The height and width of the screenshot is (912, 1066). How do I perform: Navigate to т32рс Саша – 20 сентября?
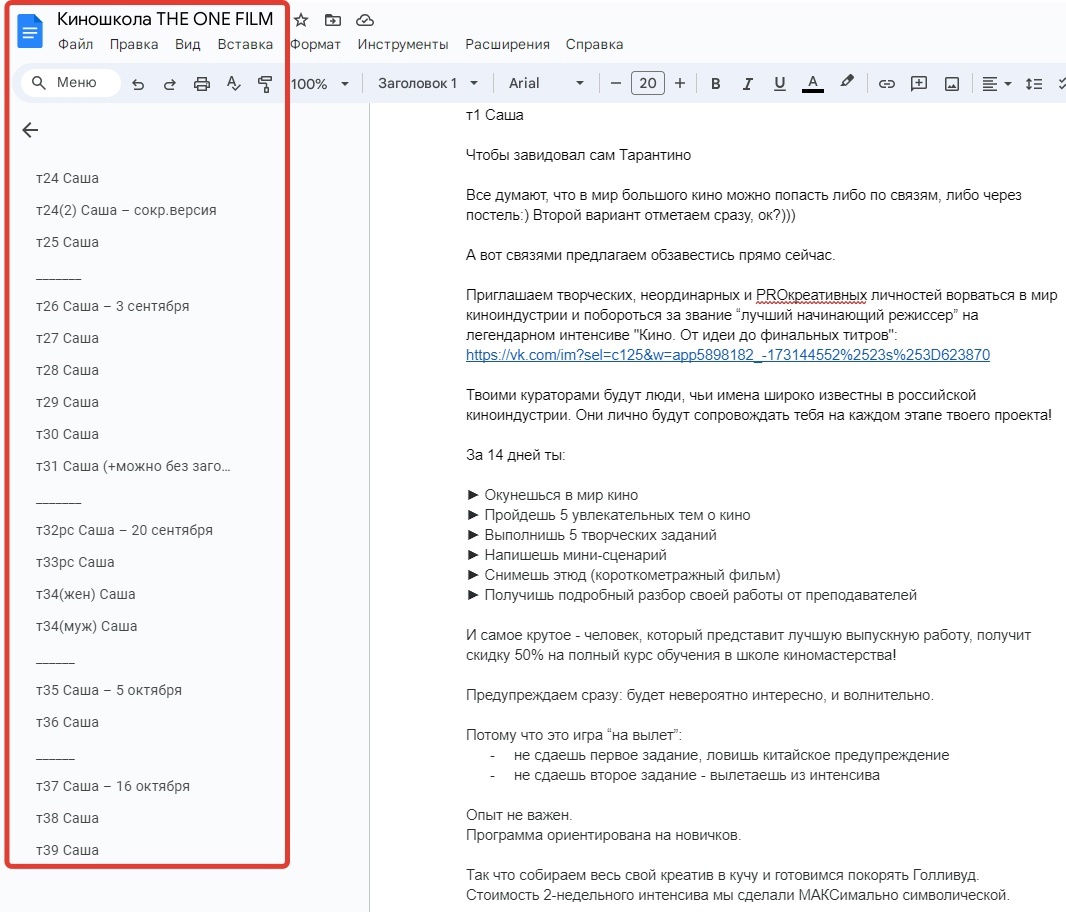(x=124, y=530)
